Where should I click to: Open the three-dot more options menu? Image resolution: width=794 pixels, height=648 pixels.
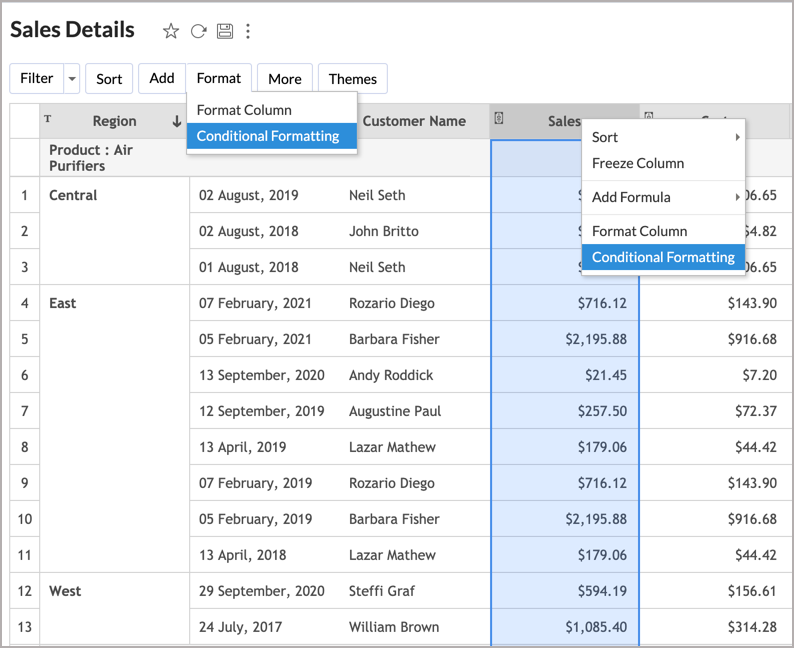coord(248,31)
